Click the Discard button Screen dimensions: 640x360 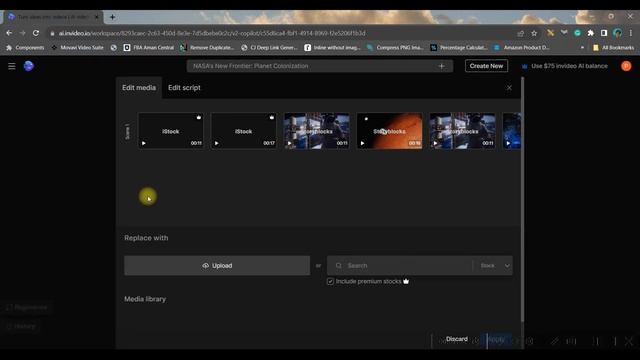pyautogui.click(x=457, y=339)
